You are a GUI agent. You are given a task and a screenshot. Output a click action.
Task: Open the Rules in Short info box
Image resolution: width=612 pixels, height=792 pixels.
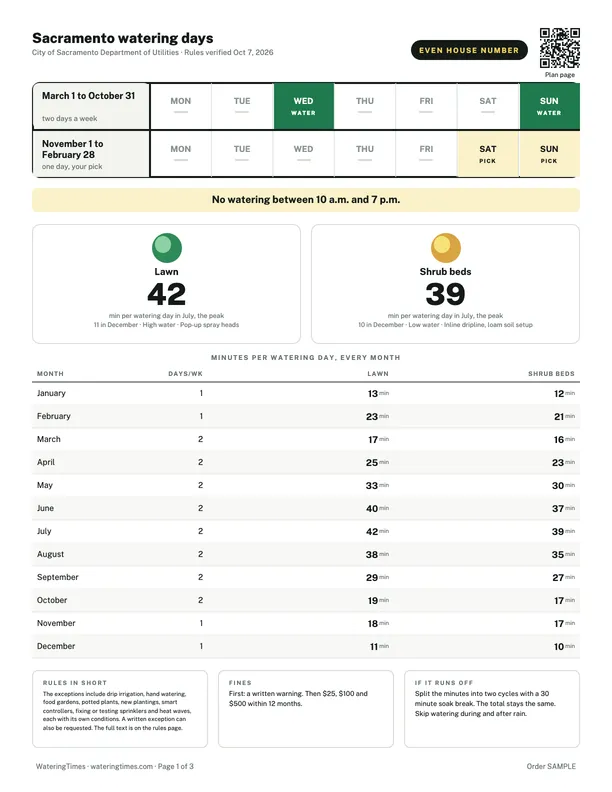(120, 709)
